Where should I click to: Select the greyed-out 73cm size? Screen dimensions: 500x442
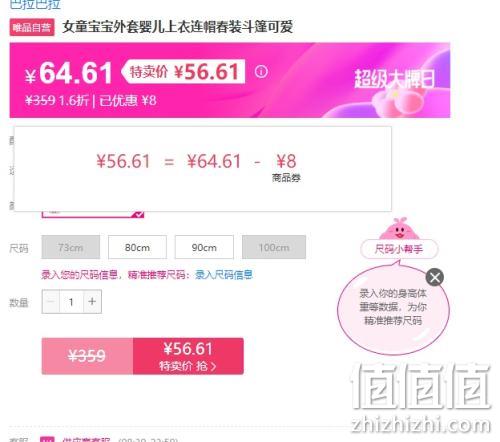point(71,247)
